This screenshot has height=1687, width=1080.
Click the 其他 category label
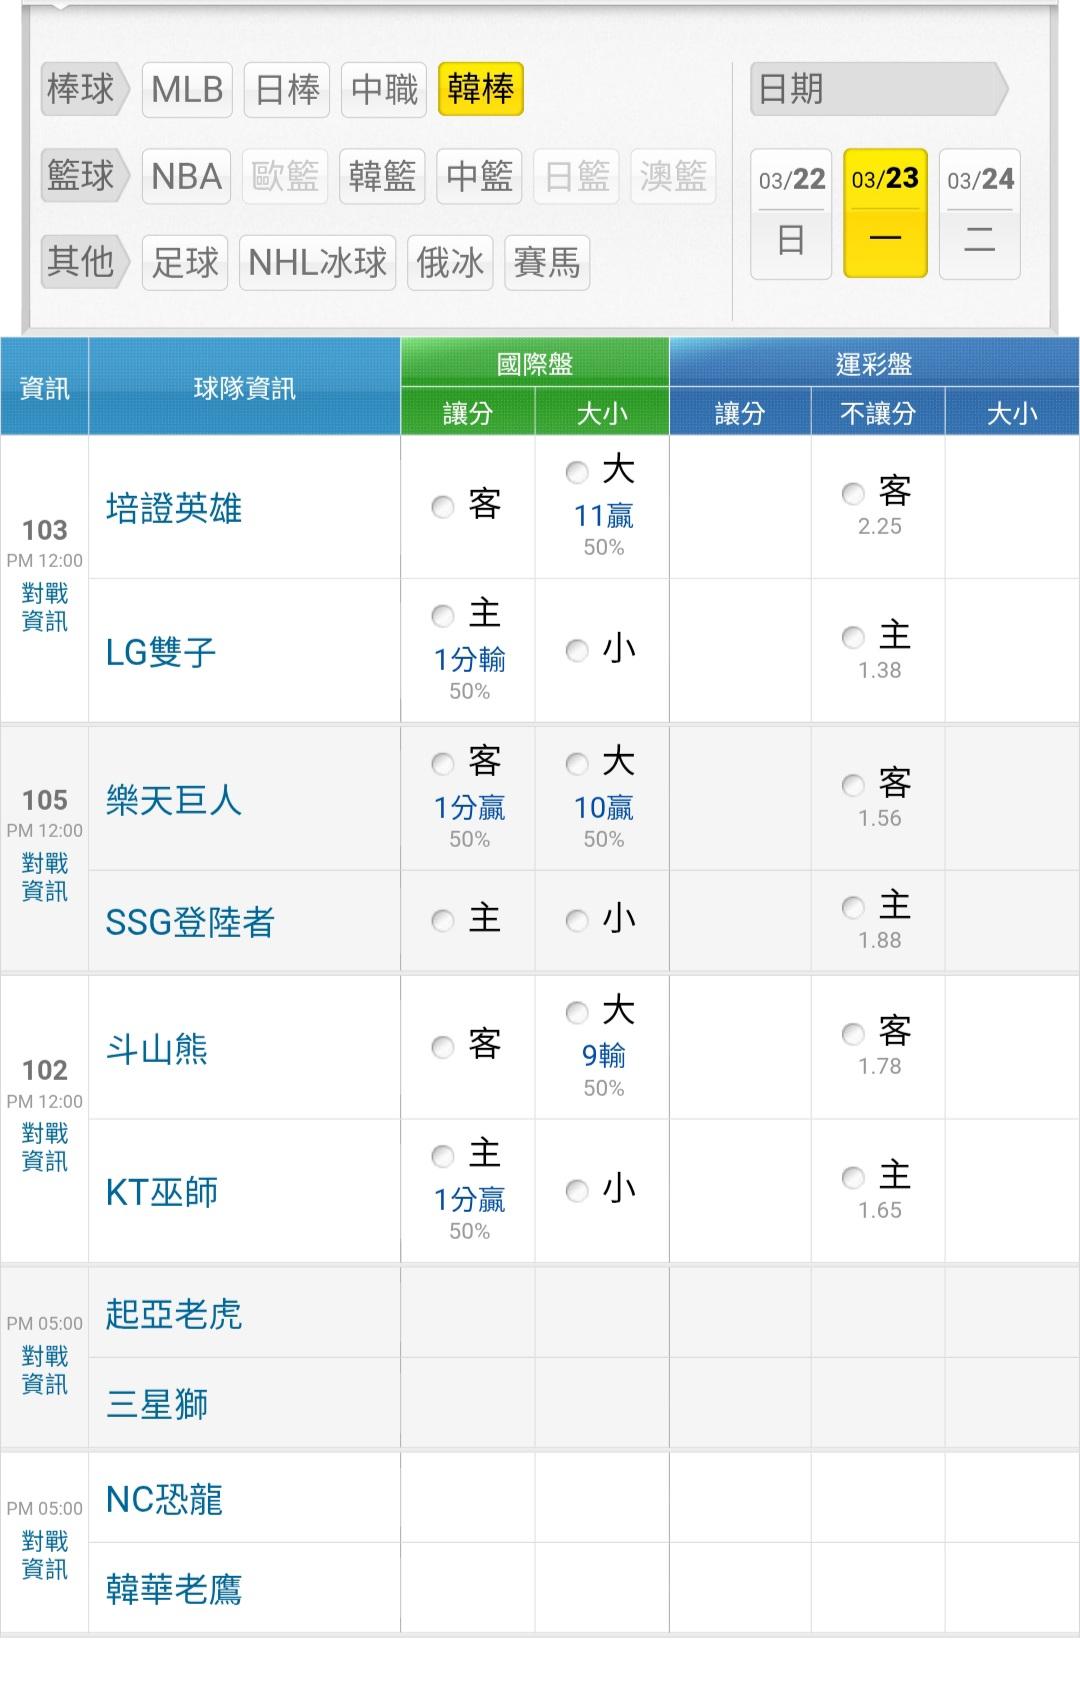coord(85,263)
